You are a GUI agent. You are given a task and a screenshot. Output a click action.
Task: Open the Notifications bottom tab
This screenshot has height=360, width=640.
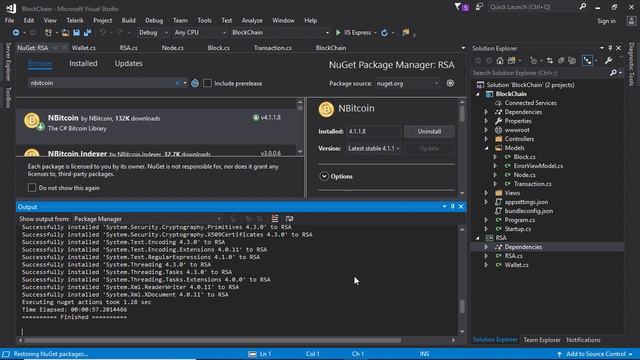pyautogui.click(x=583, y=340)
